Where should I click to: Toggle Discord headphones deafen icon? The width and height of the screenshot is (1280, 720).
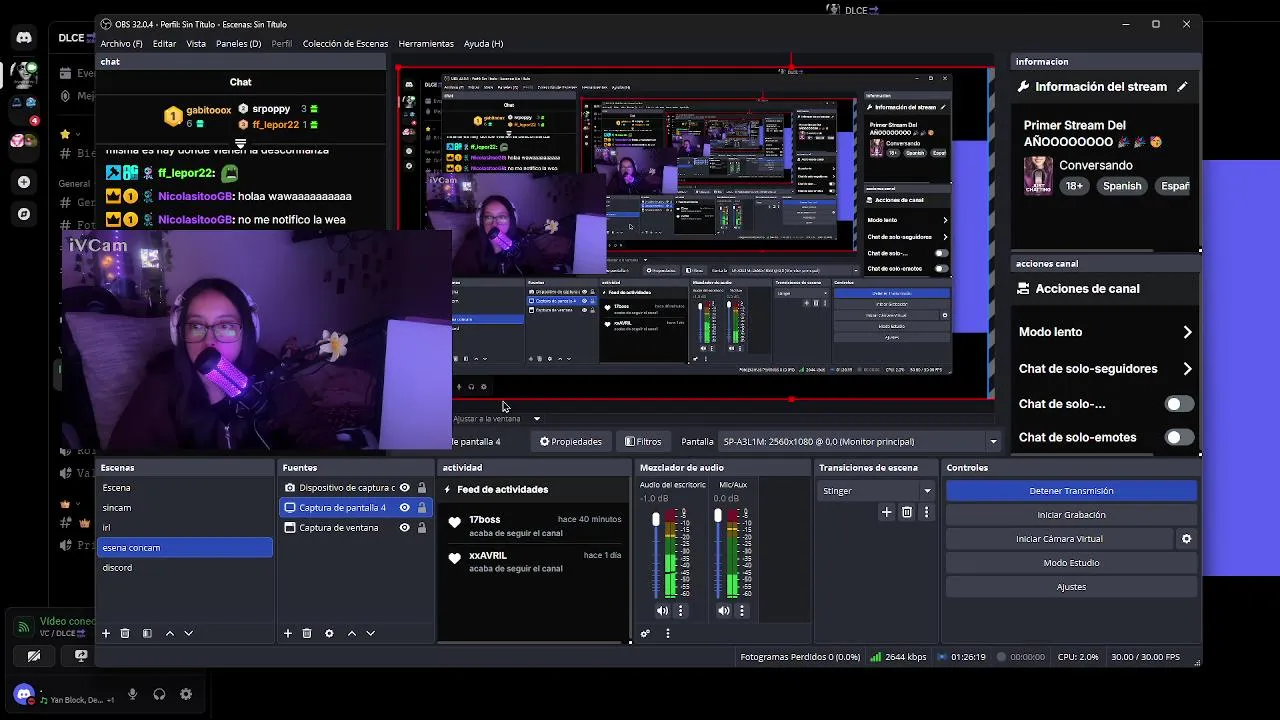[159, 694]
